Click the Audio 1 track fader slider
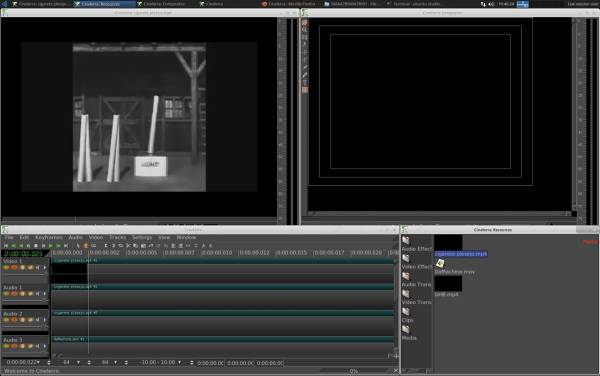This screenshot has width=600, height=376. click(x=25, y=301)
